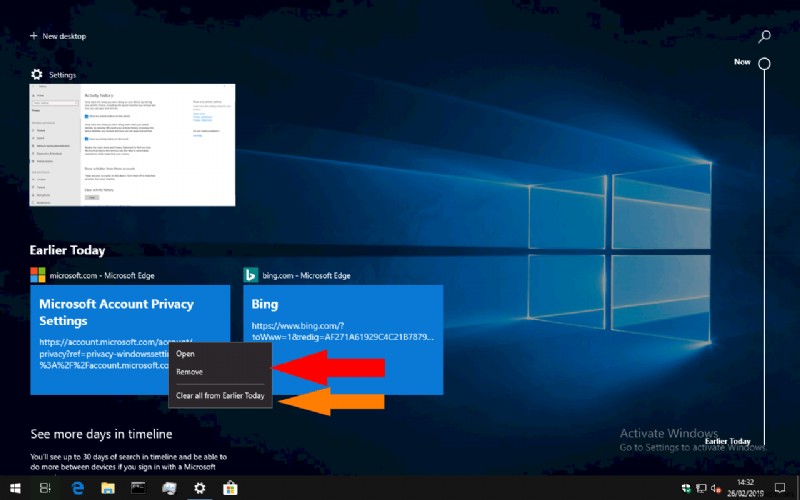The width and height of the screenshot is (800, 500).
Task: Click the microsoft.com - Microsoft Edge label
Action: [x=102, y=276]
